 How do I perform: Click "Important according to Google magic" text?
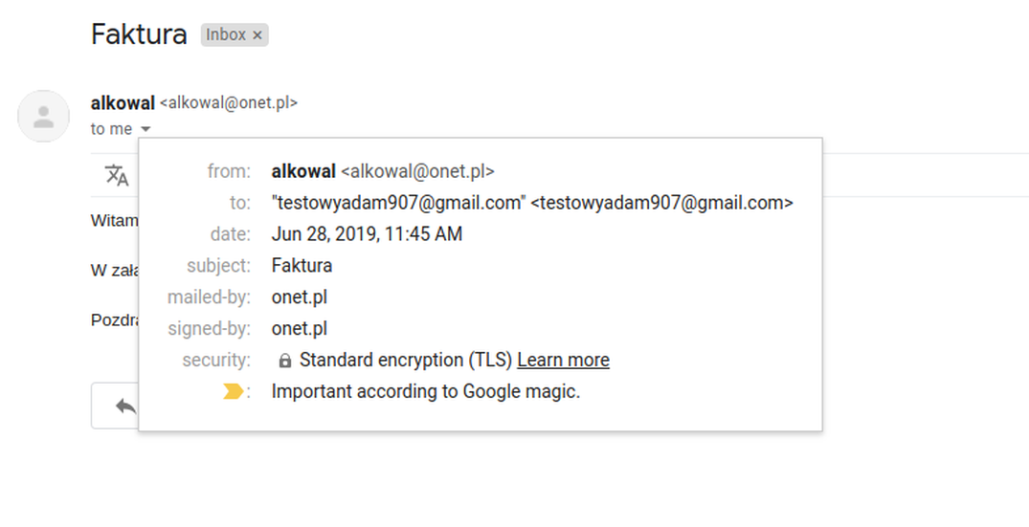point(426,392)
